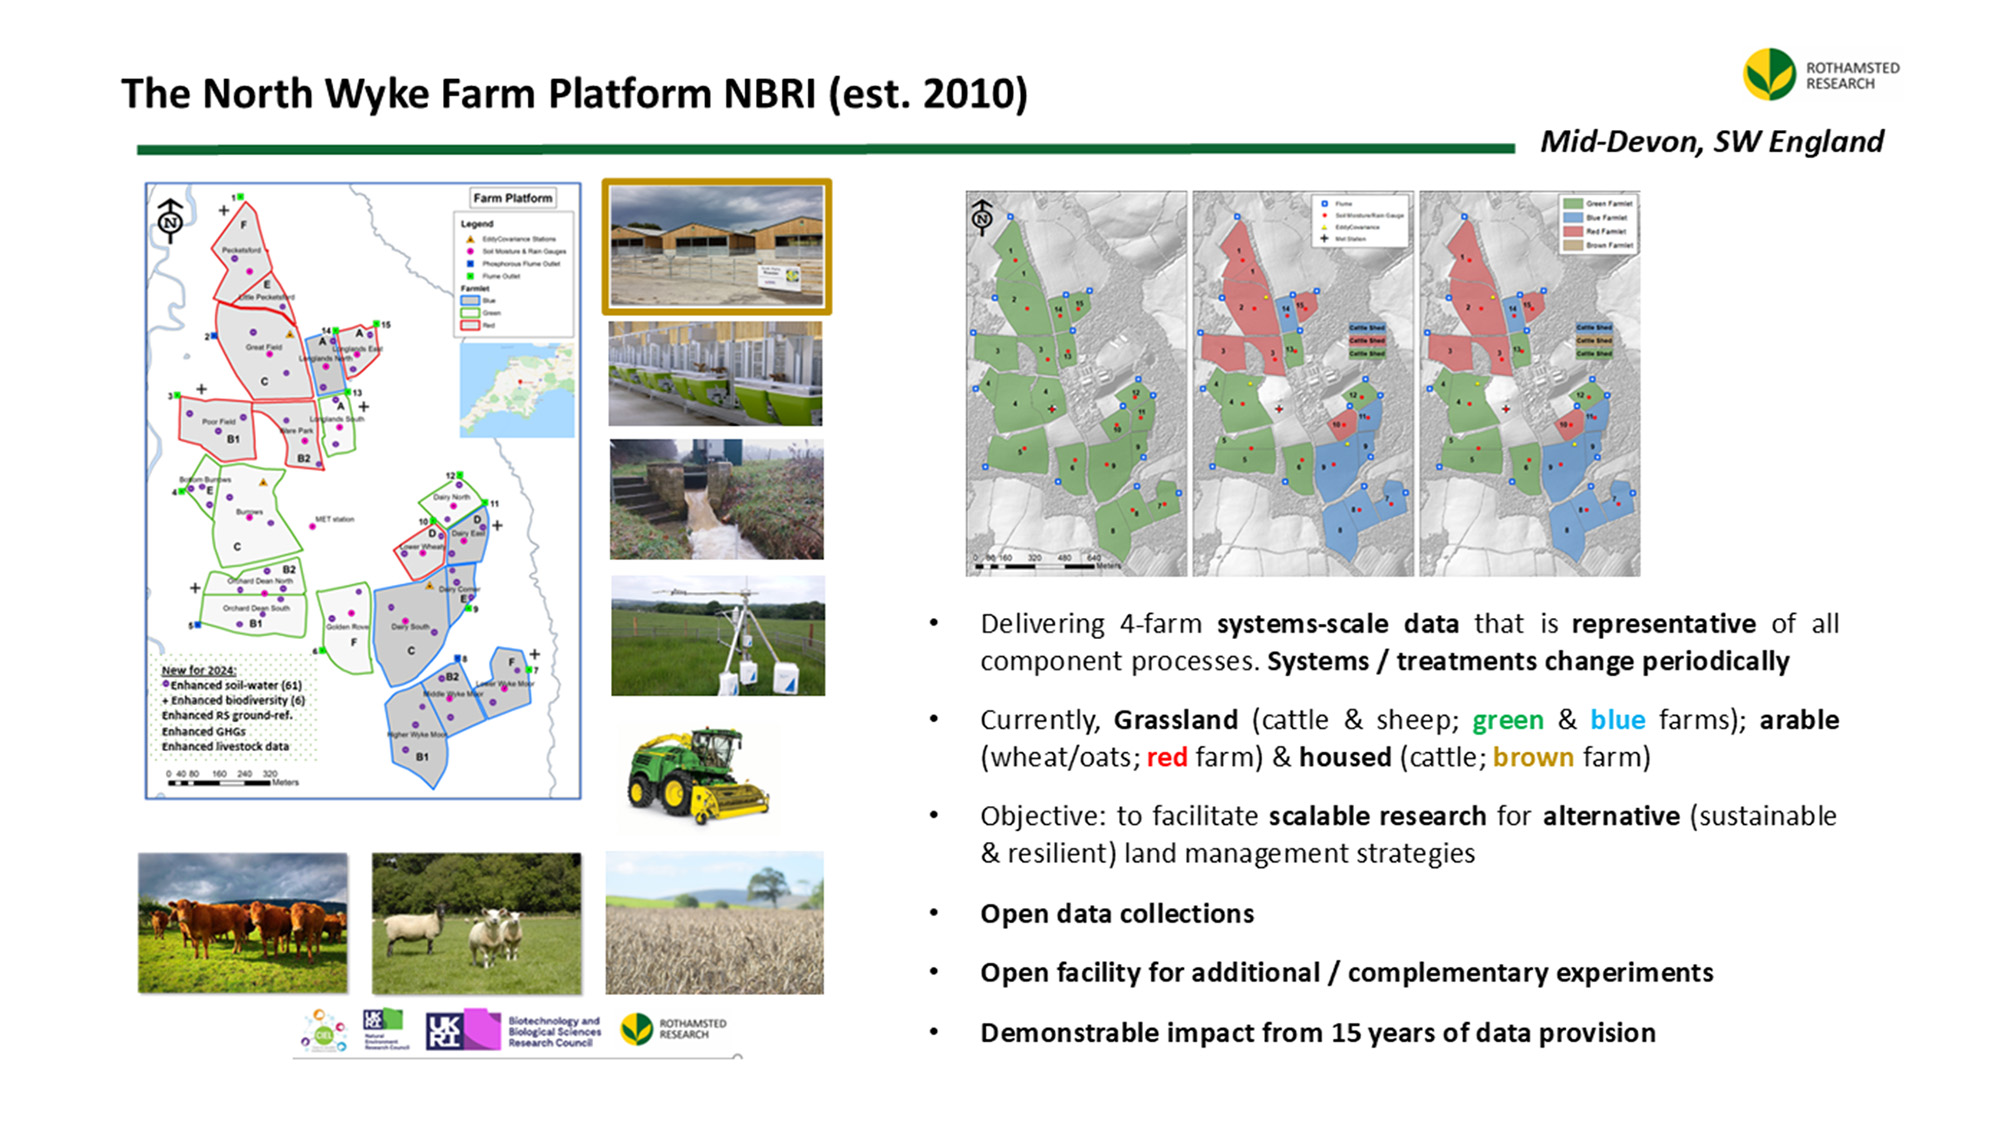Click the blue word in the Grassland bullet
The height and width of the screenshot is (1125, 2000).
pyautogui.click(x=1617, y=720)
